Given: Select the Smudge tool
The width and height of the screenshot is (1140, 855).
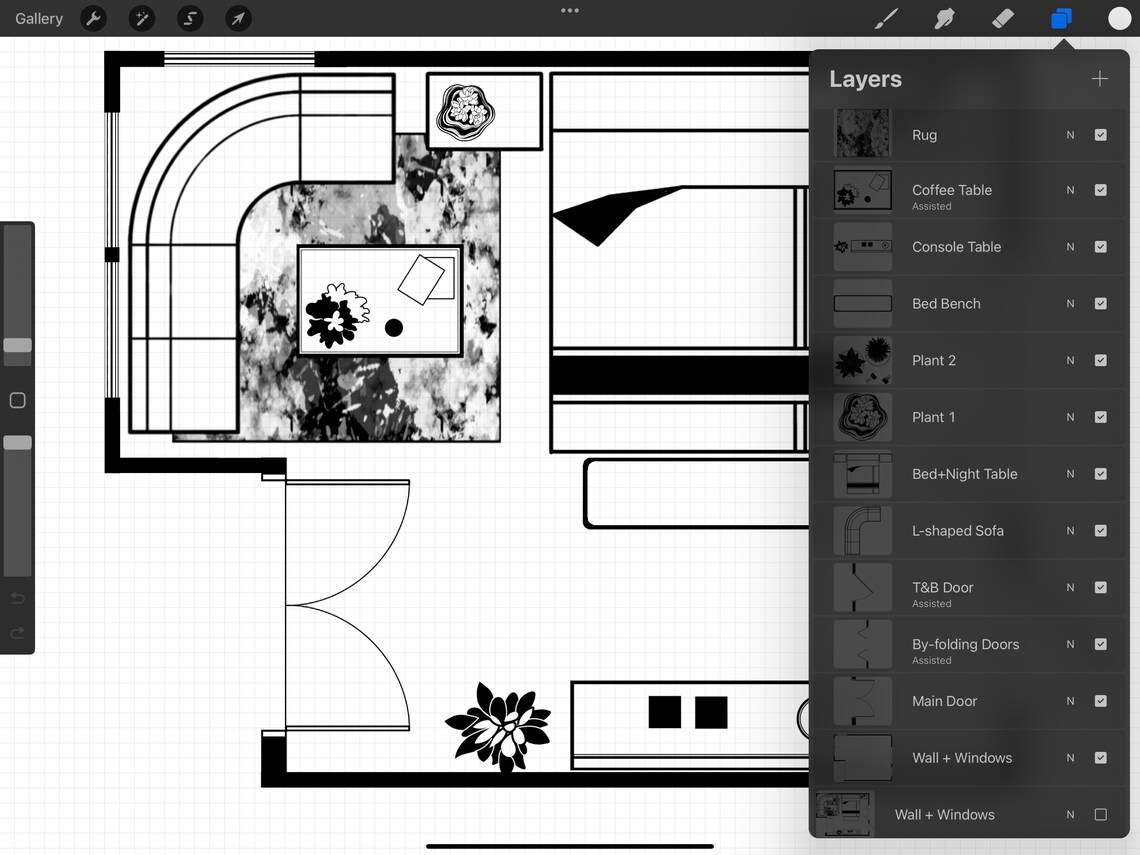Looking at the screenshot, I should click(944, 18).
